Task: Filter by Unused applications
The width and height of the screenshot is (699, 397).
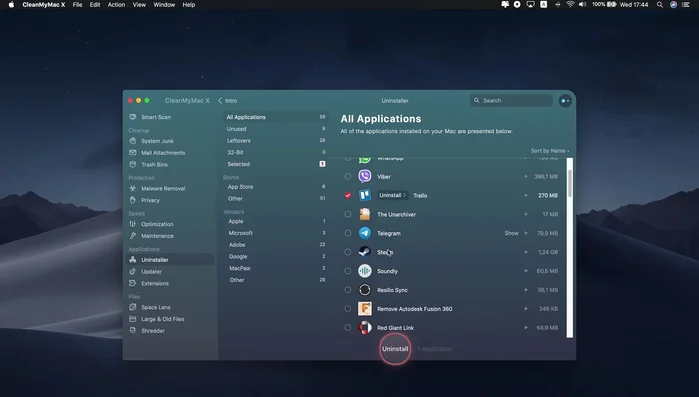Action: tap(275, 129)
